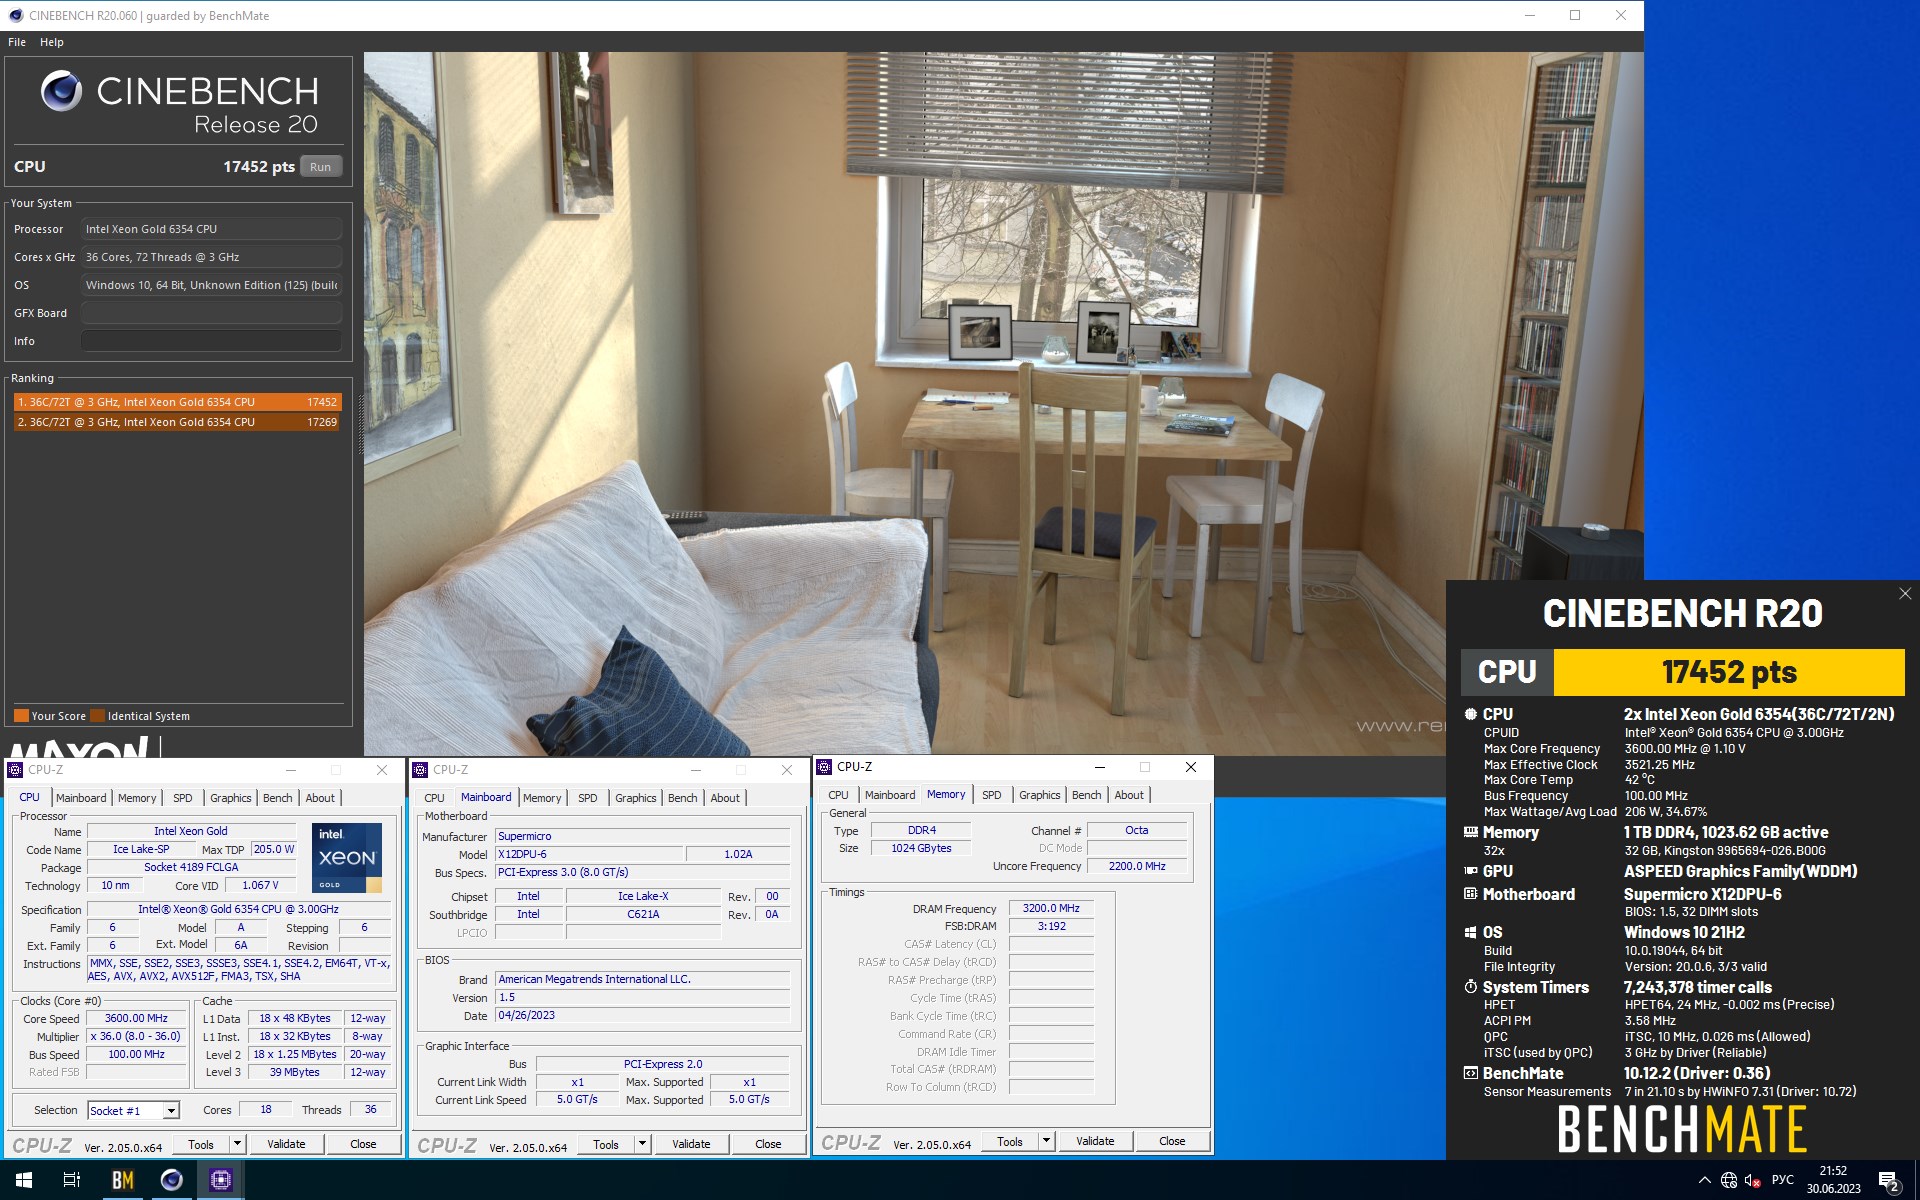Switch to Memory tab in first CPU-Z window
The image size is (1920, 1200).
pos(137,798)
